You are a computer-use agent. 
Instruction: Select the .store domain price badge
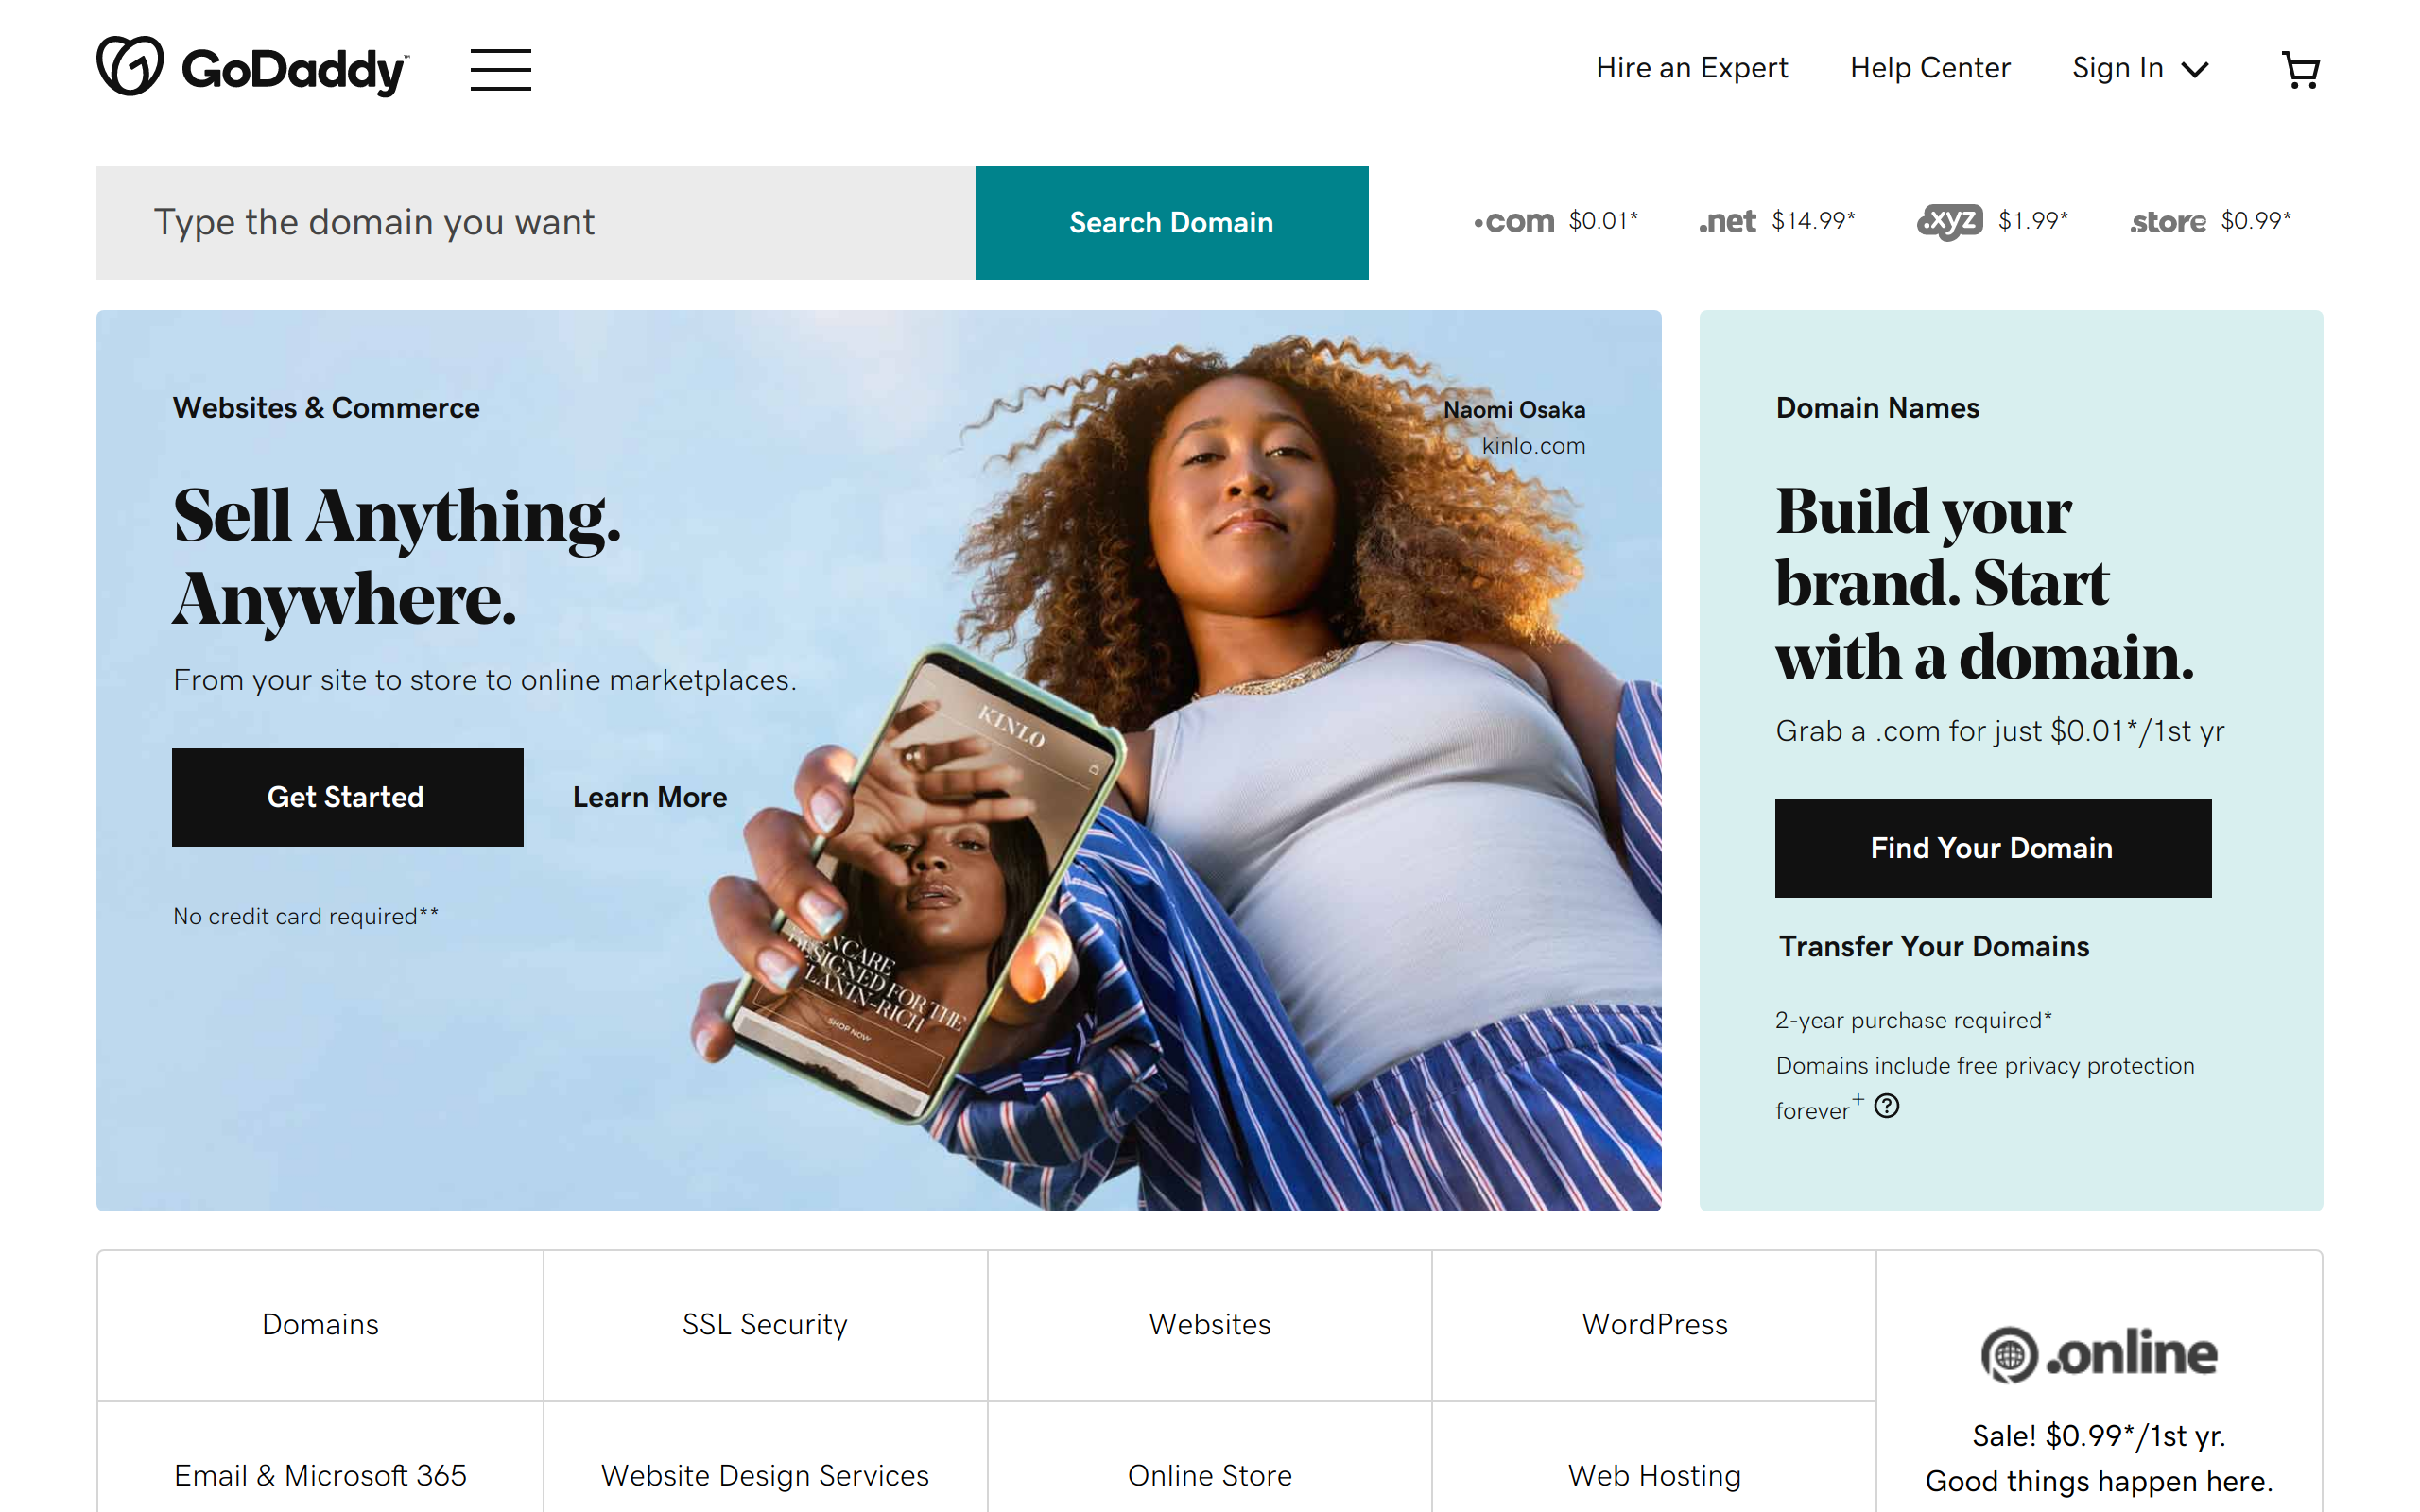click(2210, 221)
